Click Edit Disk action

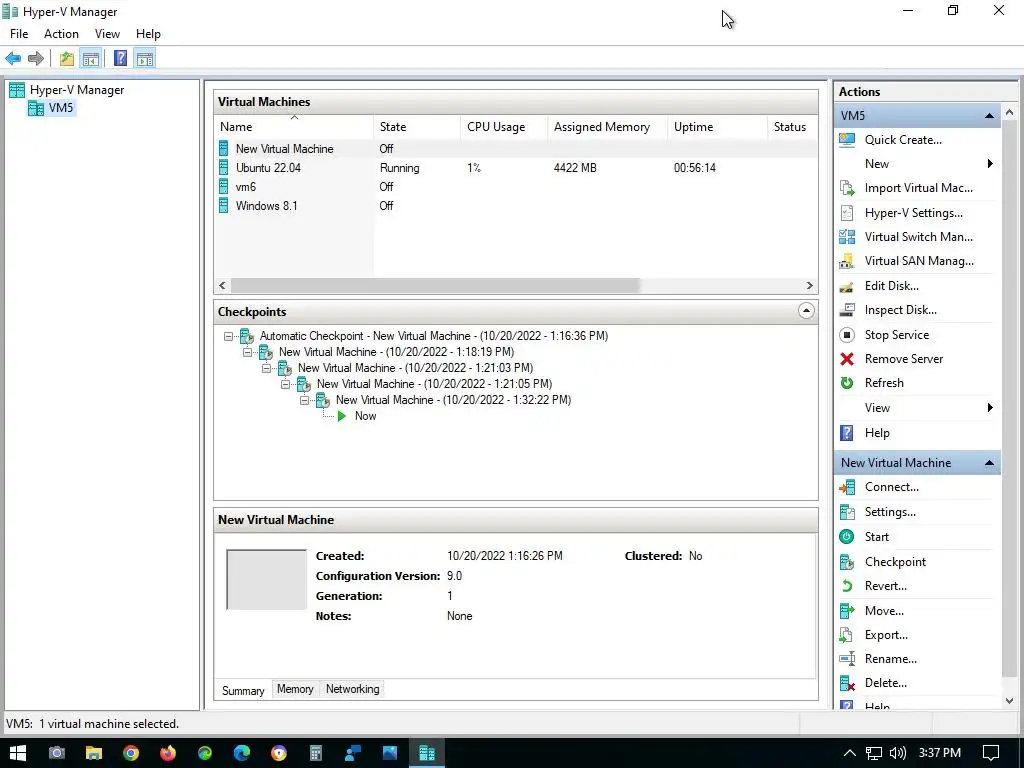[891, 286]
